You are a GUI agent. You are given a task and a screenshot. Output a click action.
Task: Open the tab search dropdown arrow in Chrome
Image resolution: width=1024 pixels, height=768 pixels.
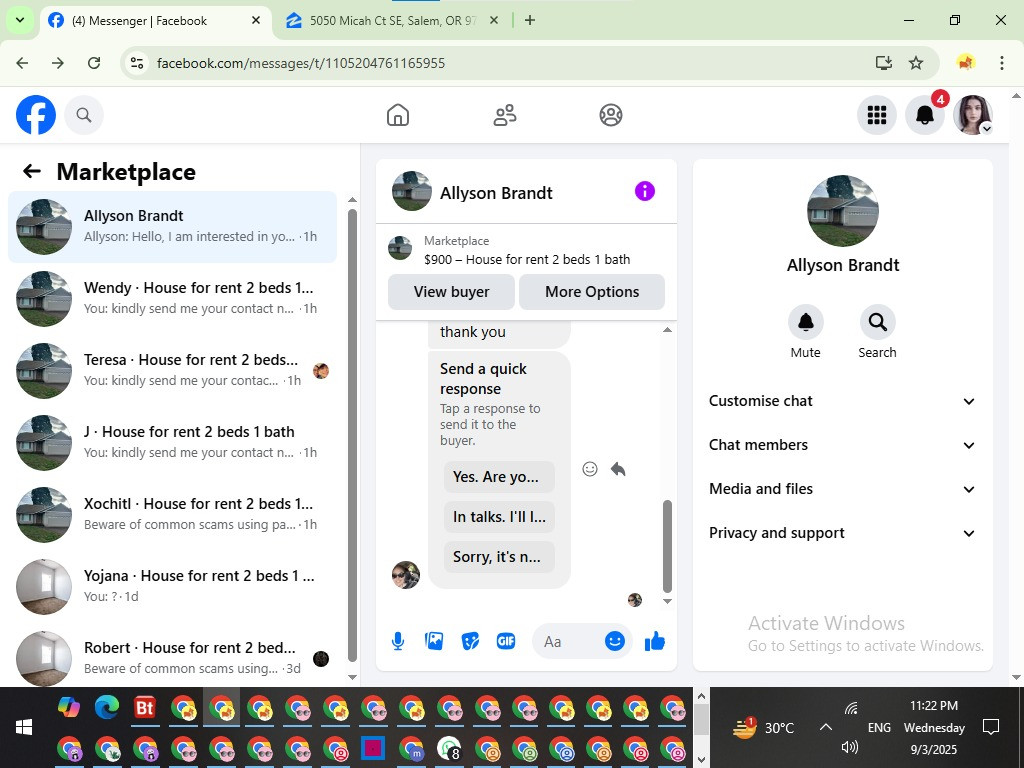(x=20, y=20)
